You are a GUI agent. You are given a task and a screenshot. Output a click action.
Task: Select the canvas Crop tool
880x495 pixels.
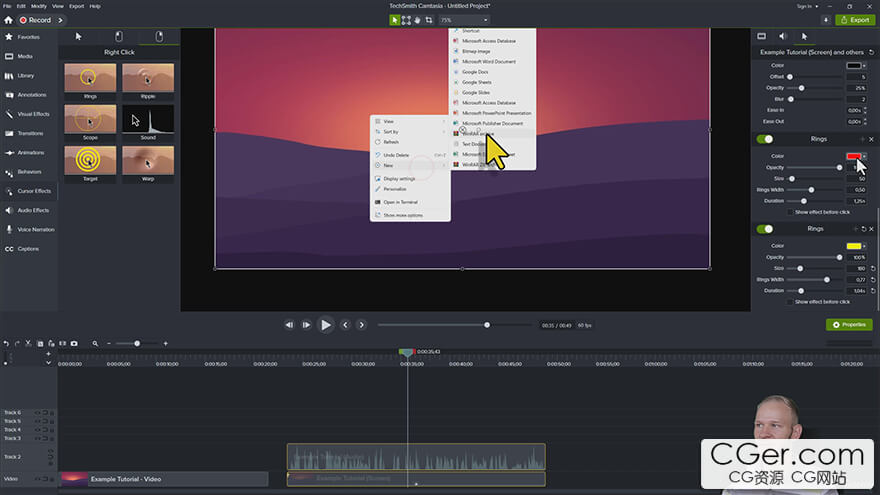click(429, 20)
